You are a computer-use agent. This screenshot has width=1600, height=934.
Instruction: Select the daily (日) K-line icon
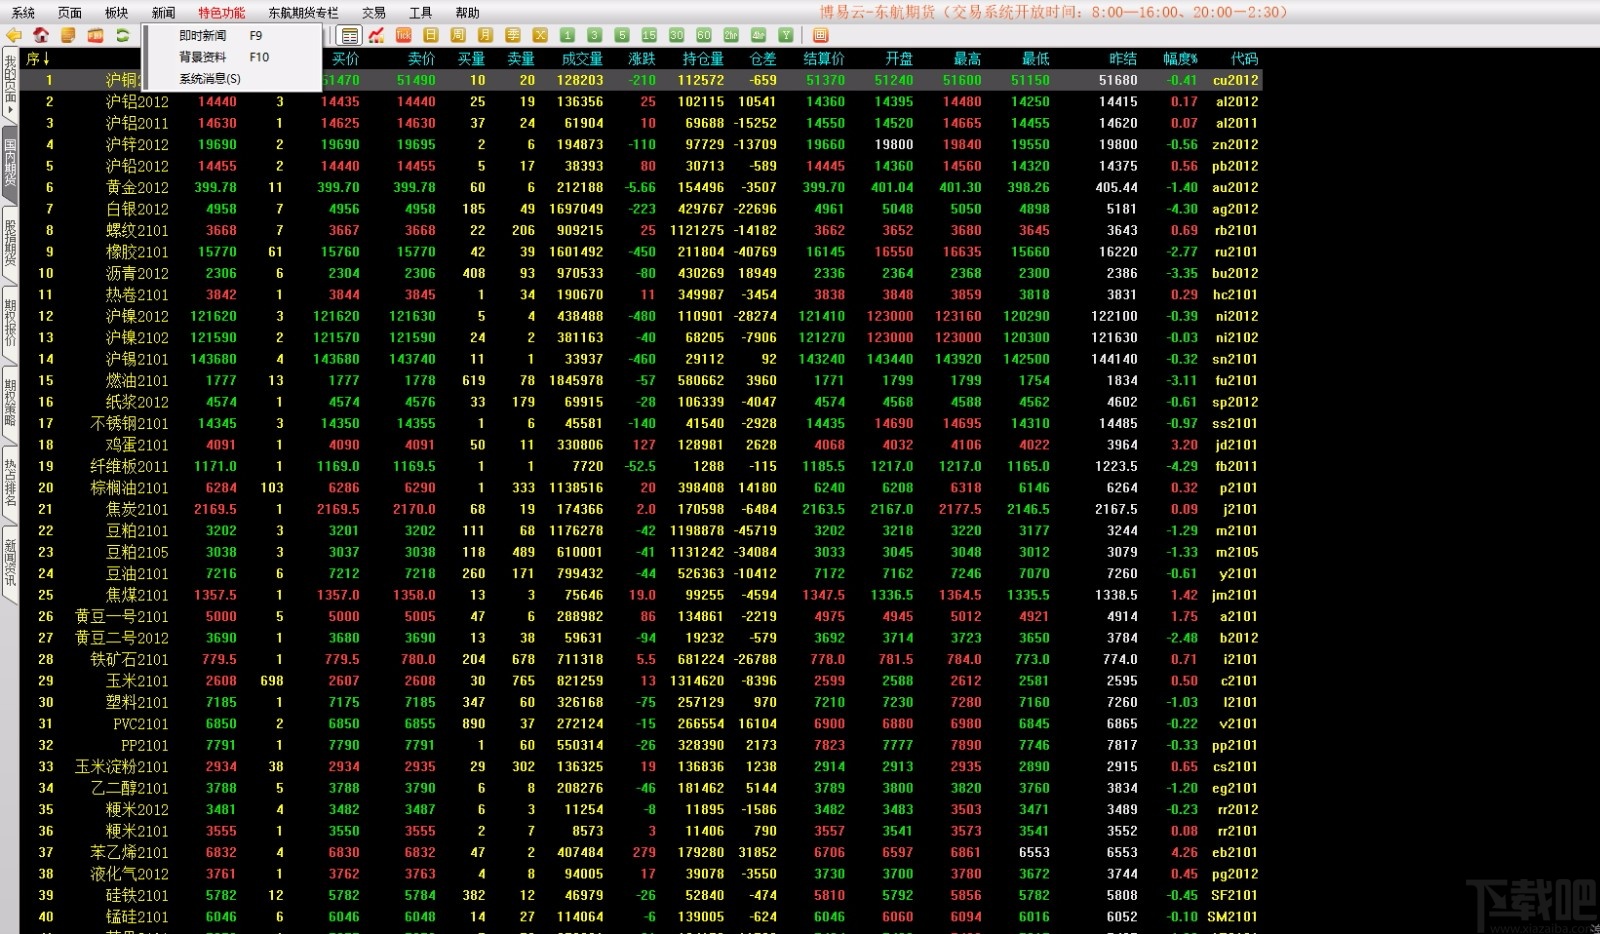431,35
